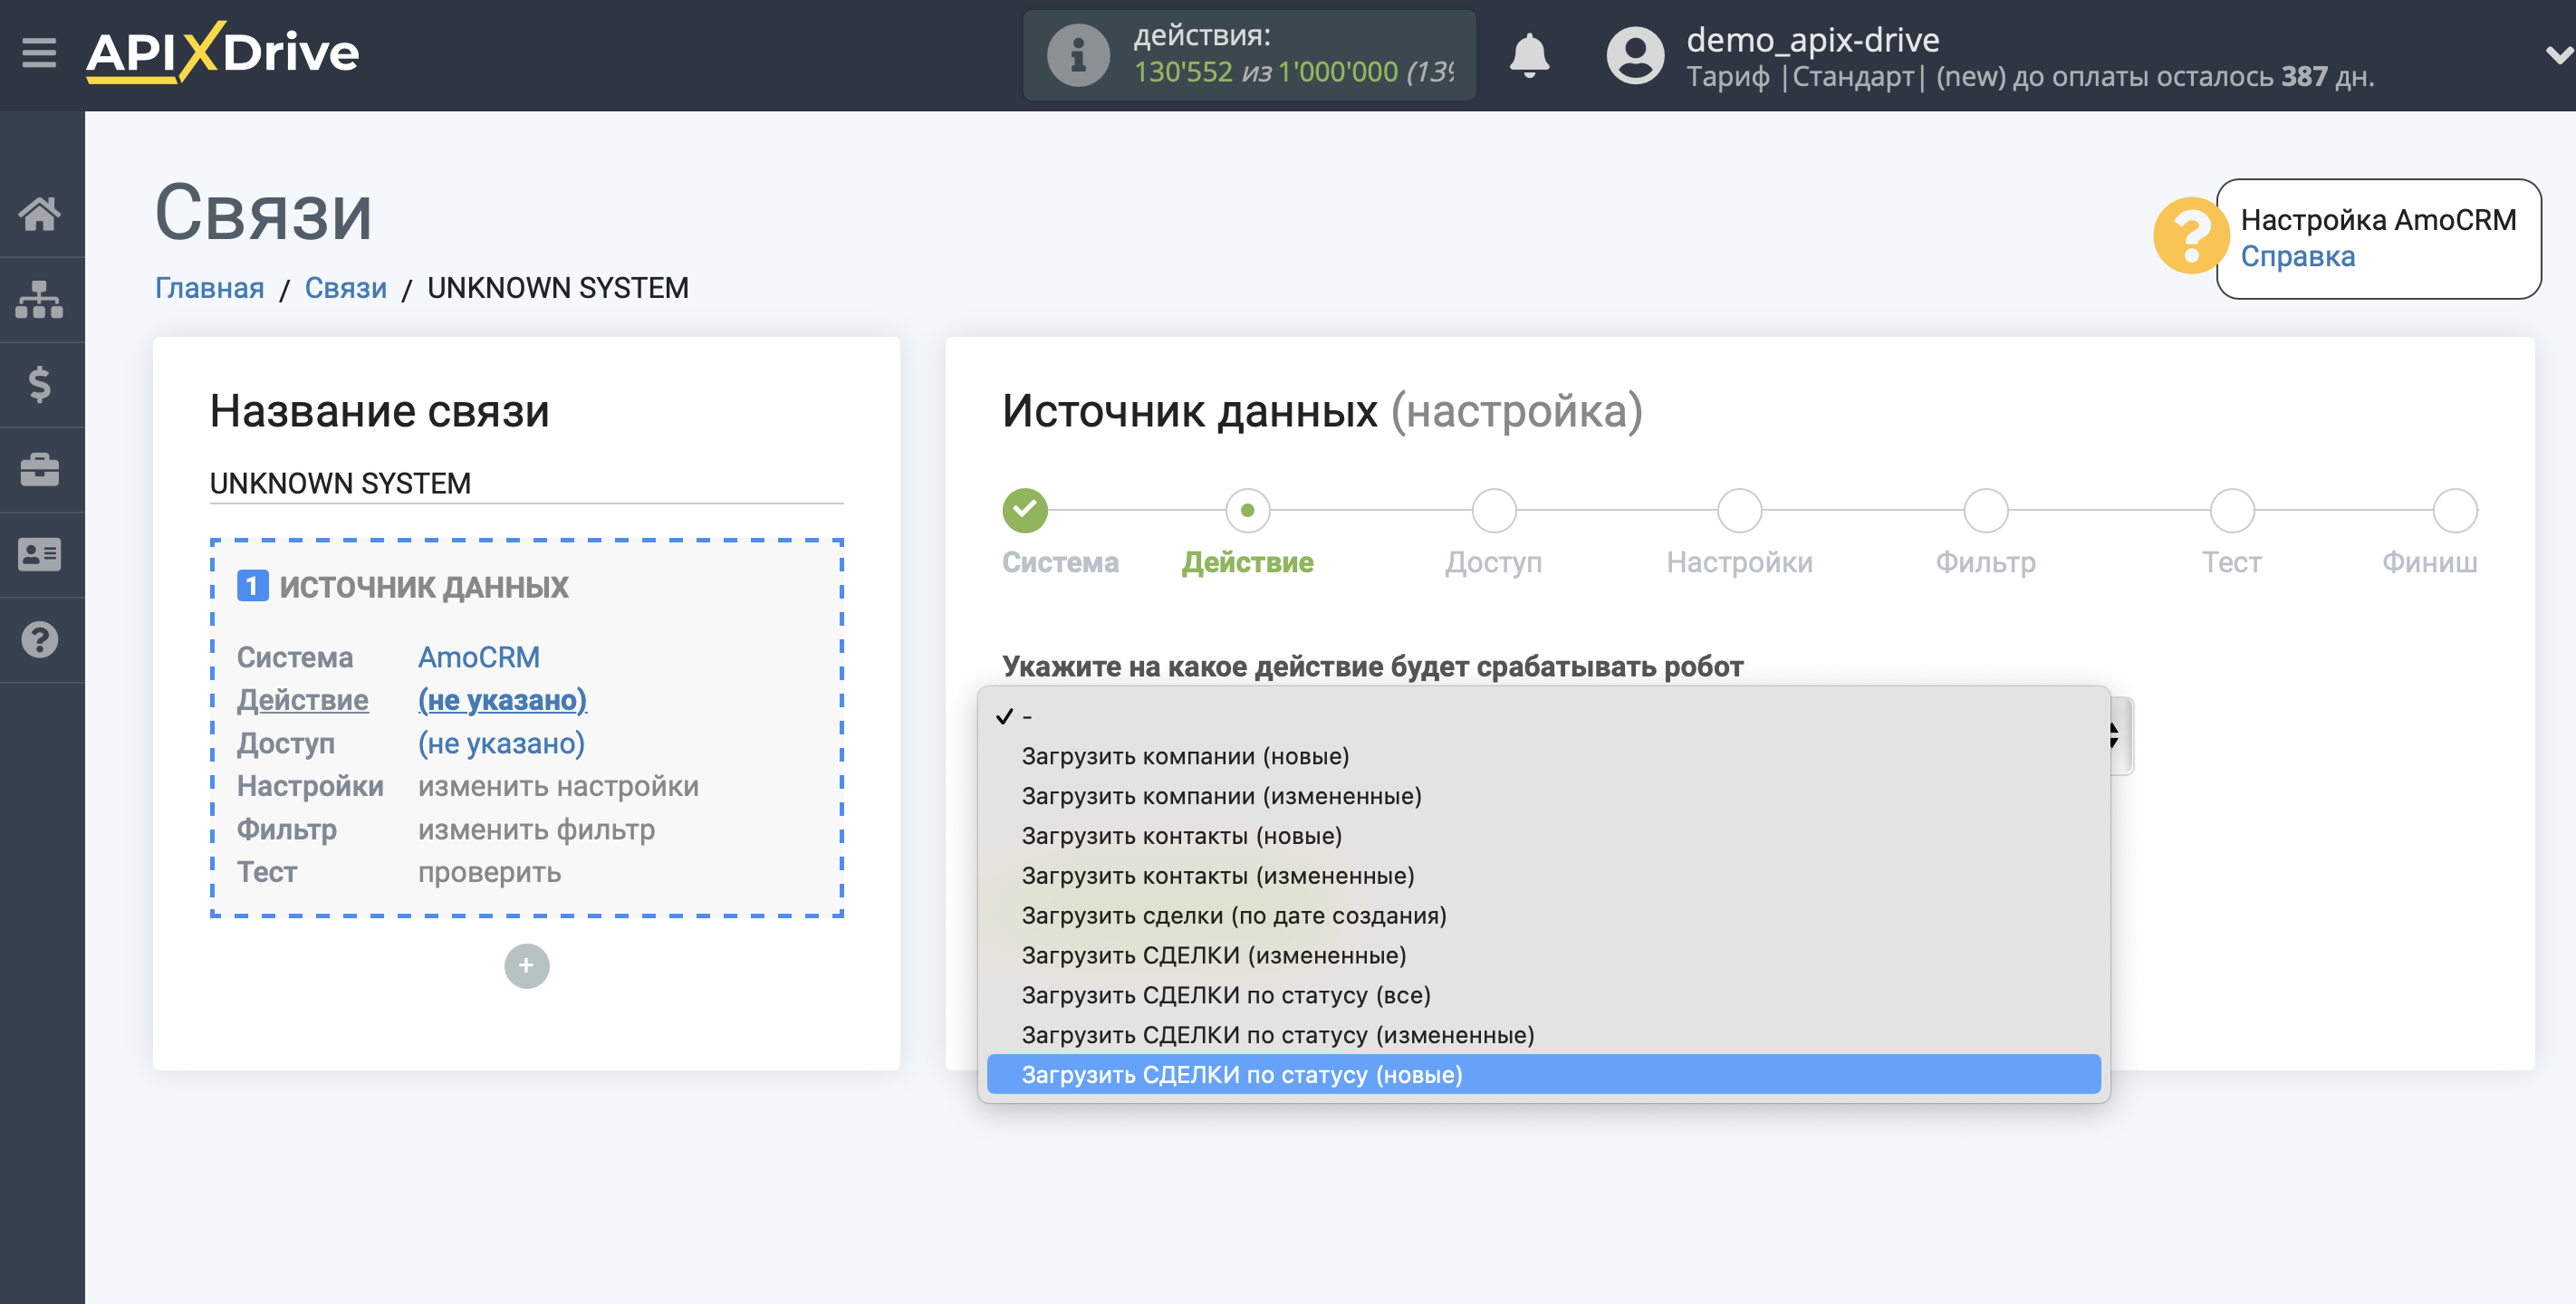Choose the empty dash option
The image size is (2576, 1304).
pyautogui.click(x=1543, y=716)
